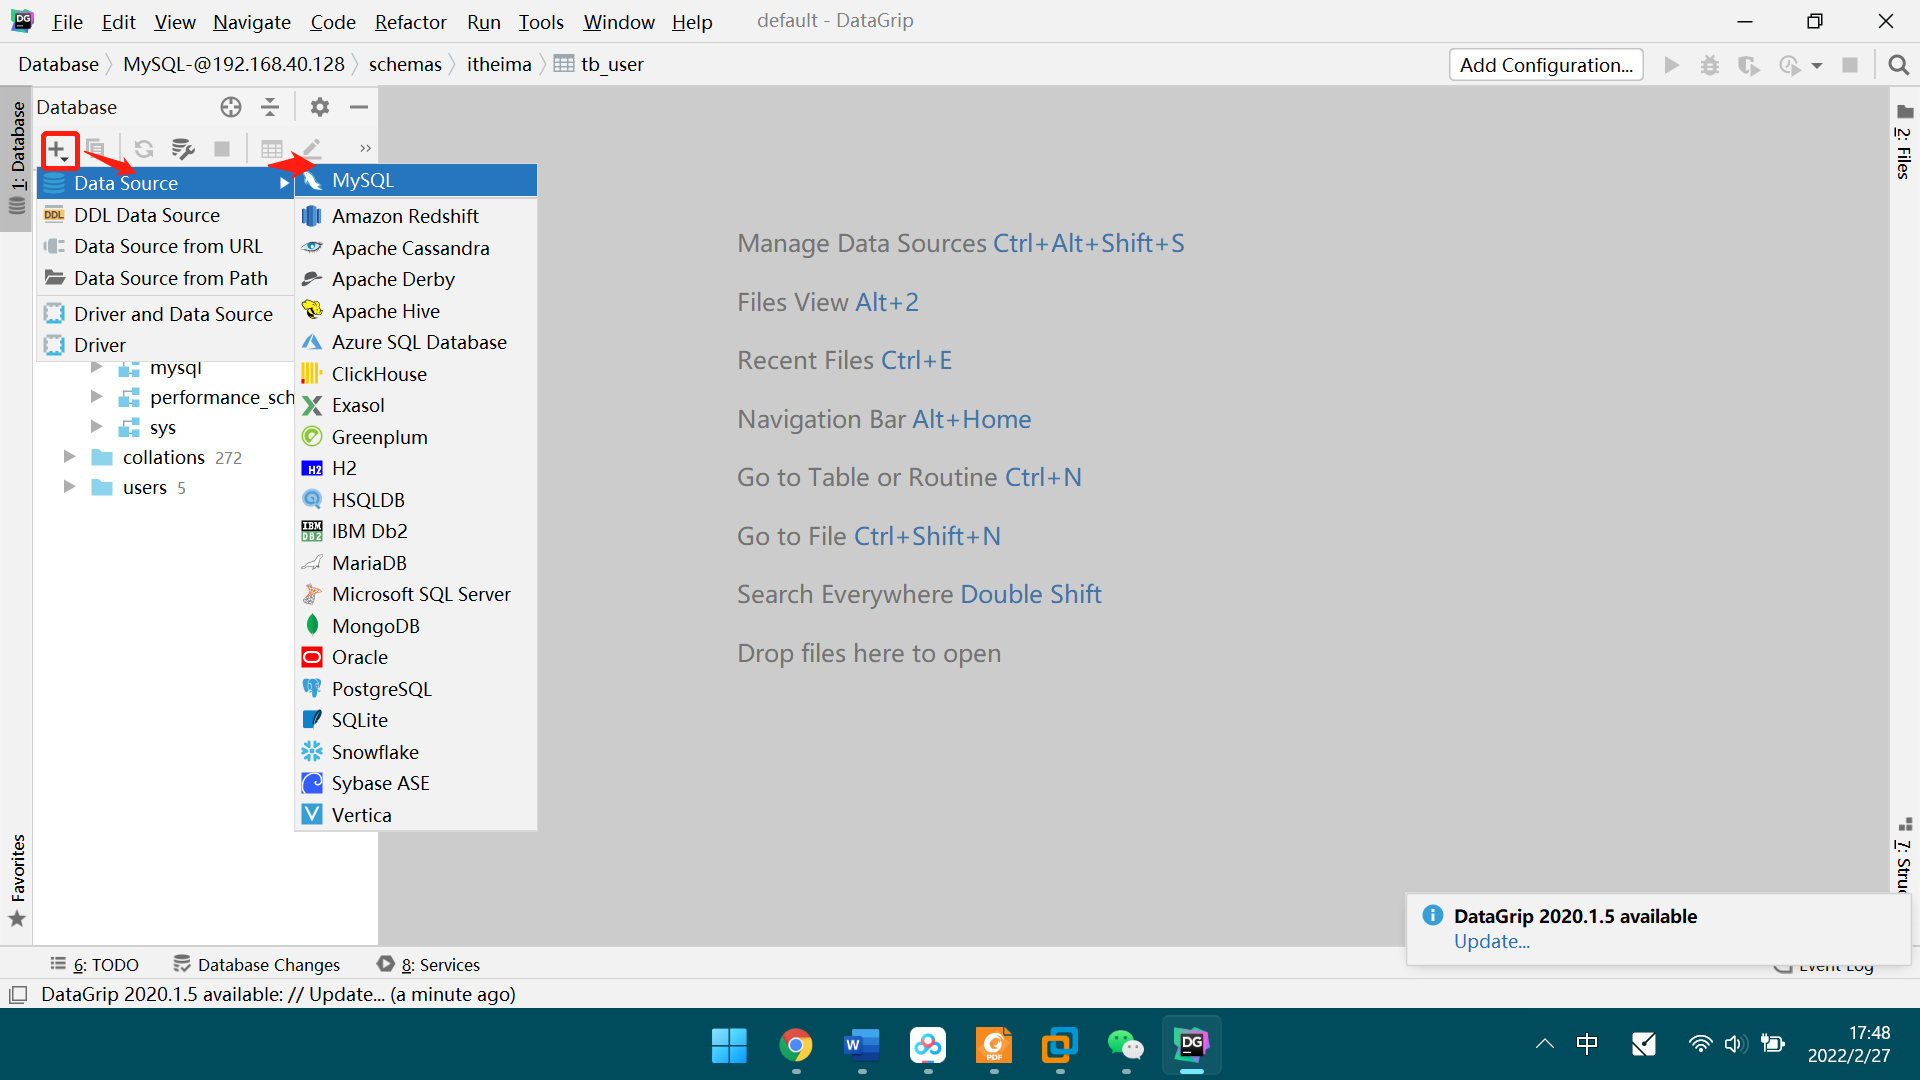Click the Synchronize refresh icon in Database panel
Screen dimensions: 1920x1080
click(x=143, y=148)
